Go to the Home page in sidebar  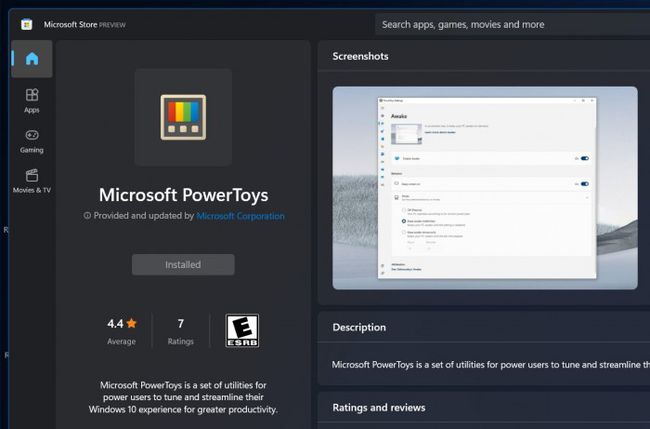[x=31, y=59]
